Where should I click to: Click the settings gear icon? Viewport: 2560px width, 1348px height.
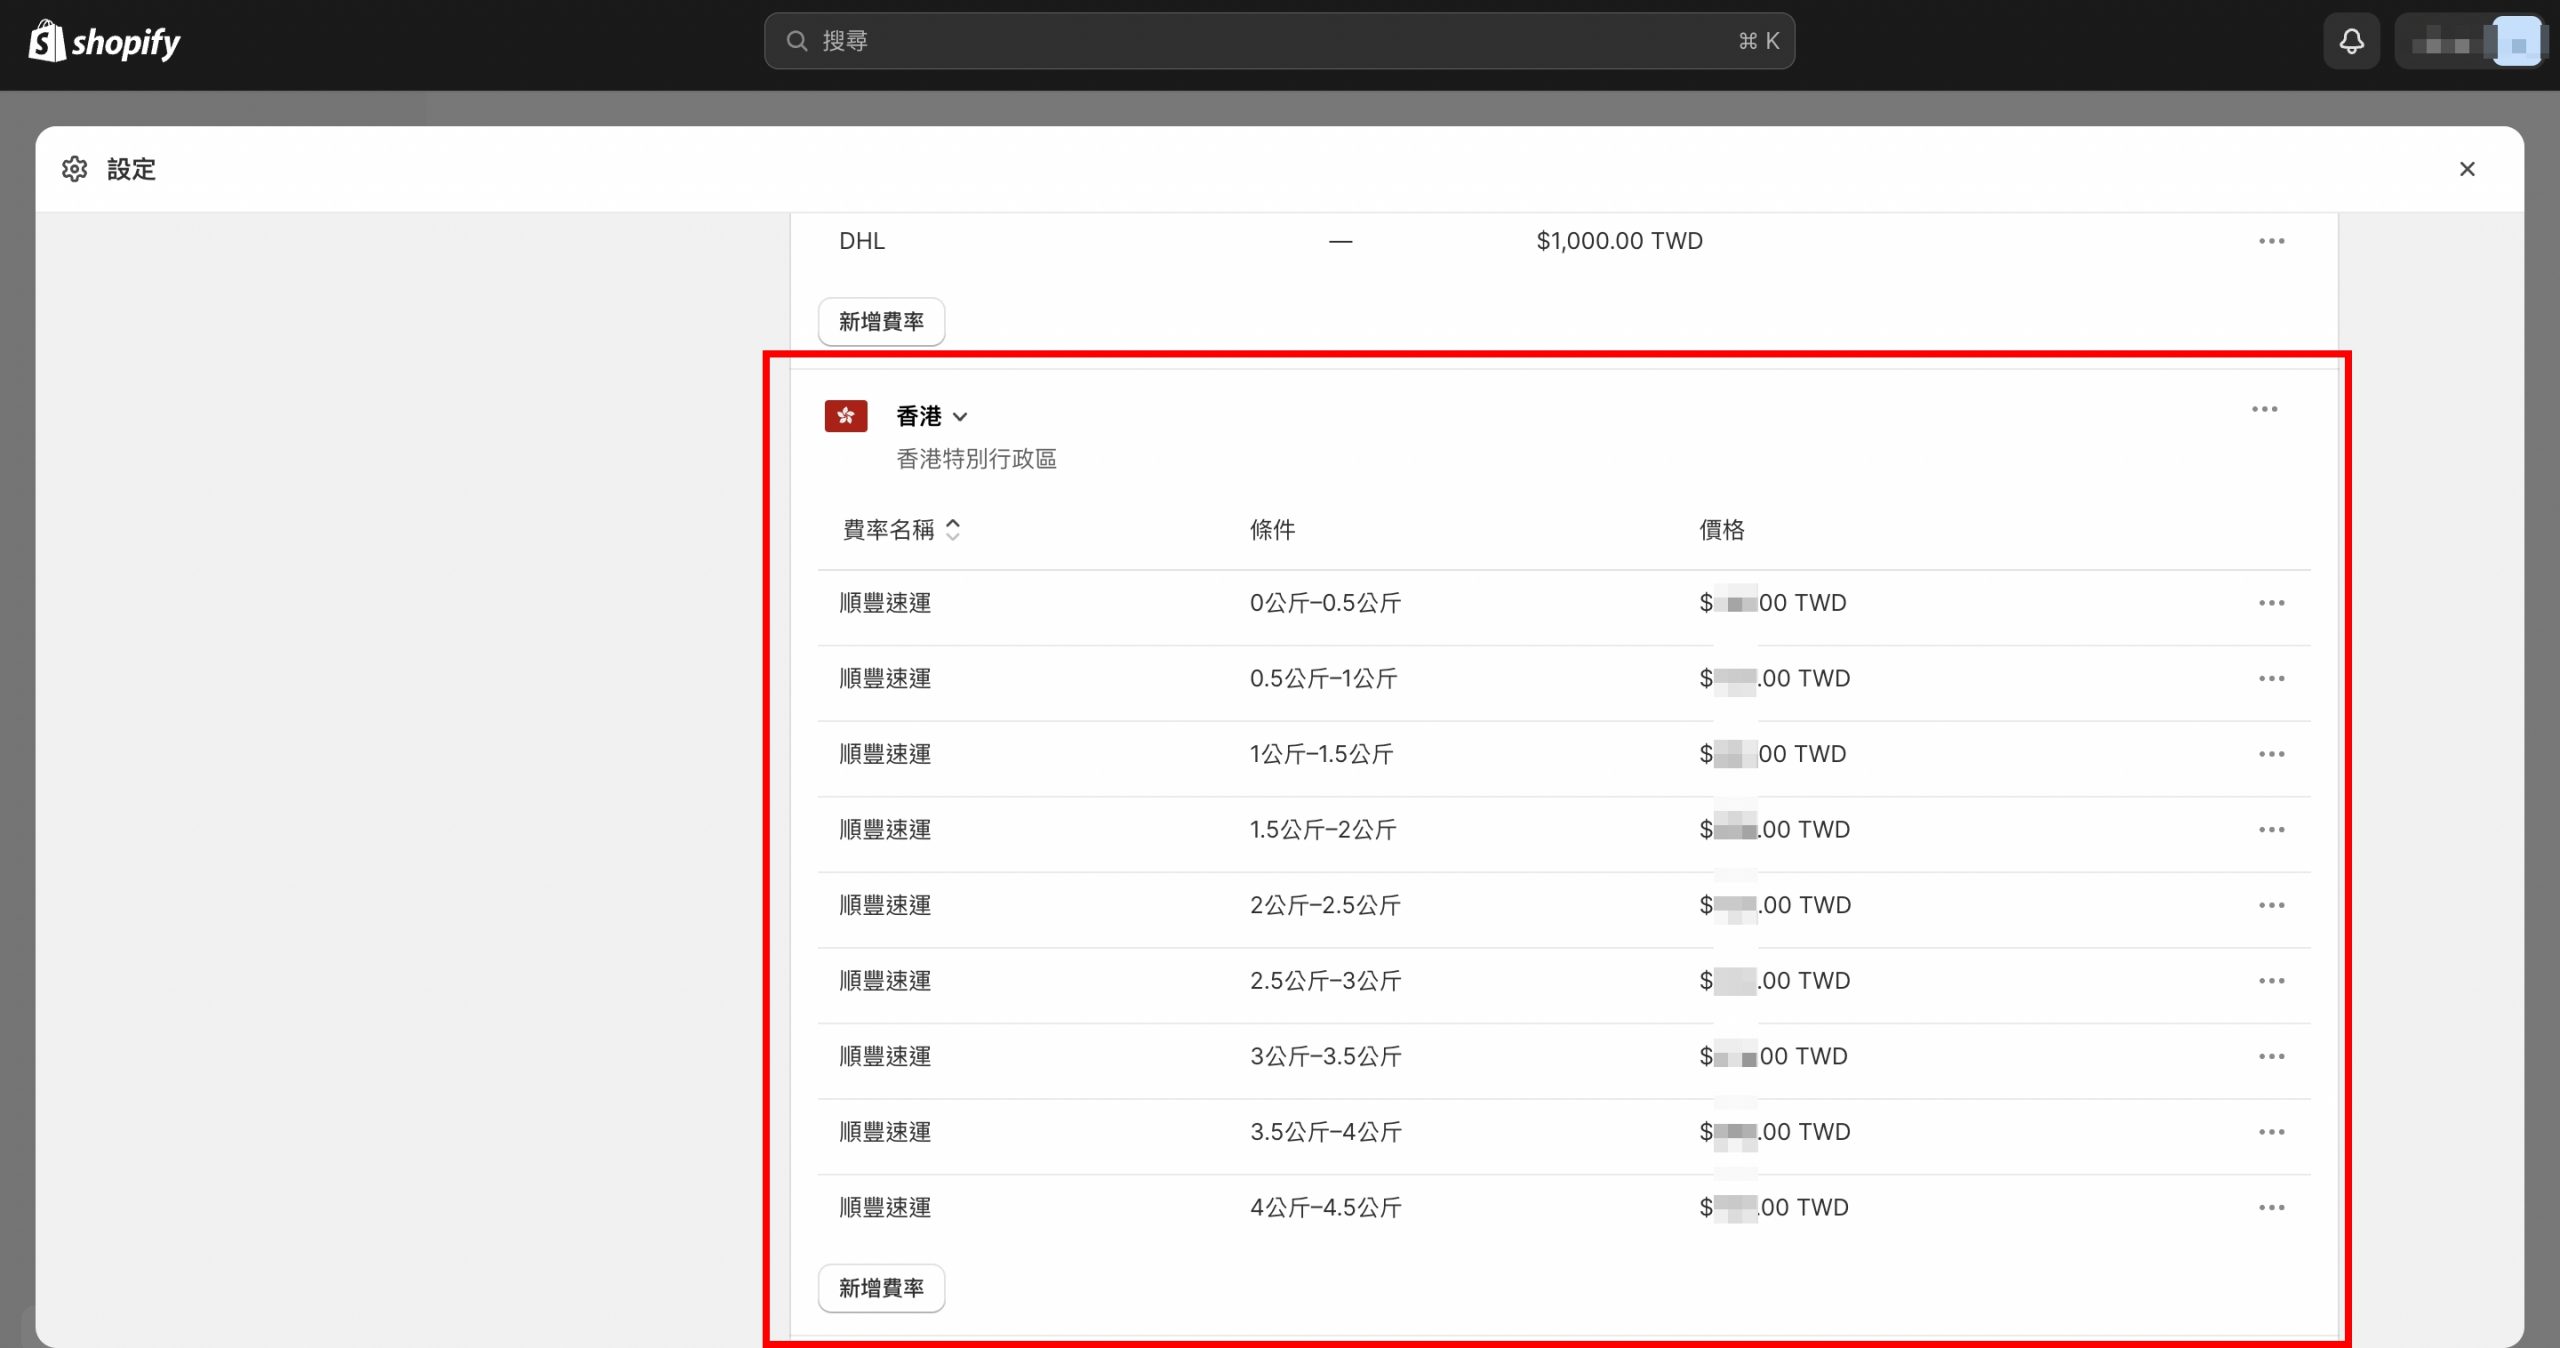75,169
